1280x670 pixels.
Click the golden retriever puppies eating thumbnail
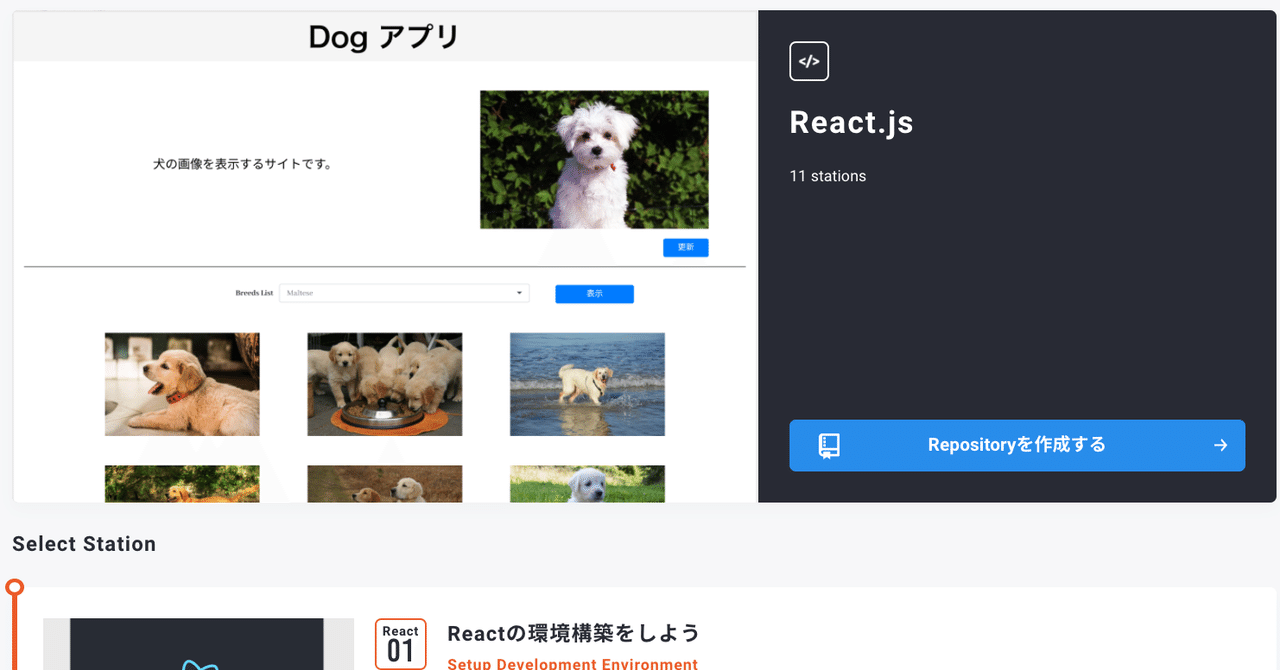(x=384, y=384)
